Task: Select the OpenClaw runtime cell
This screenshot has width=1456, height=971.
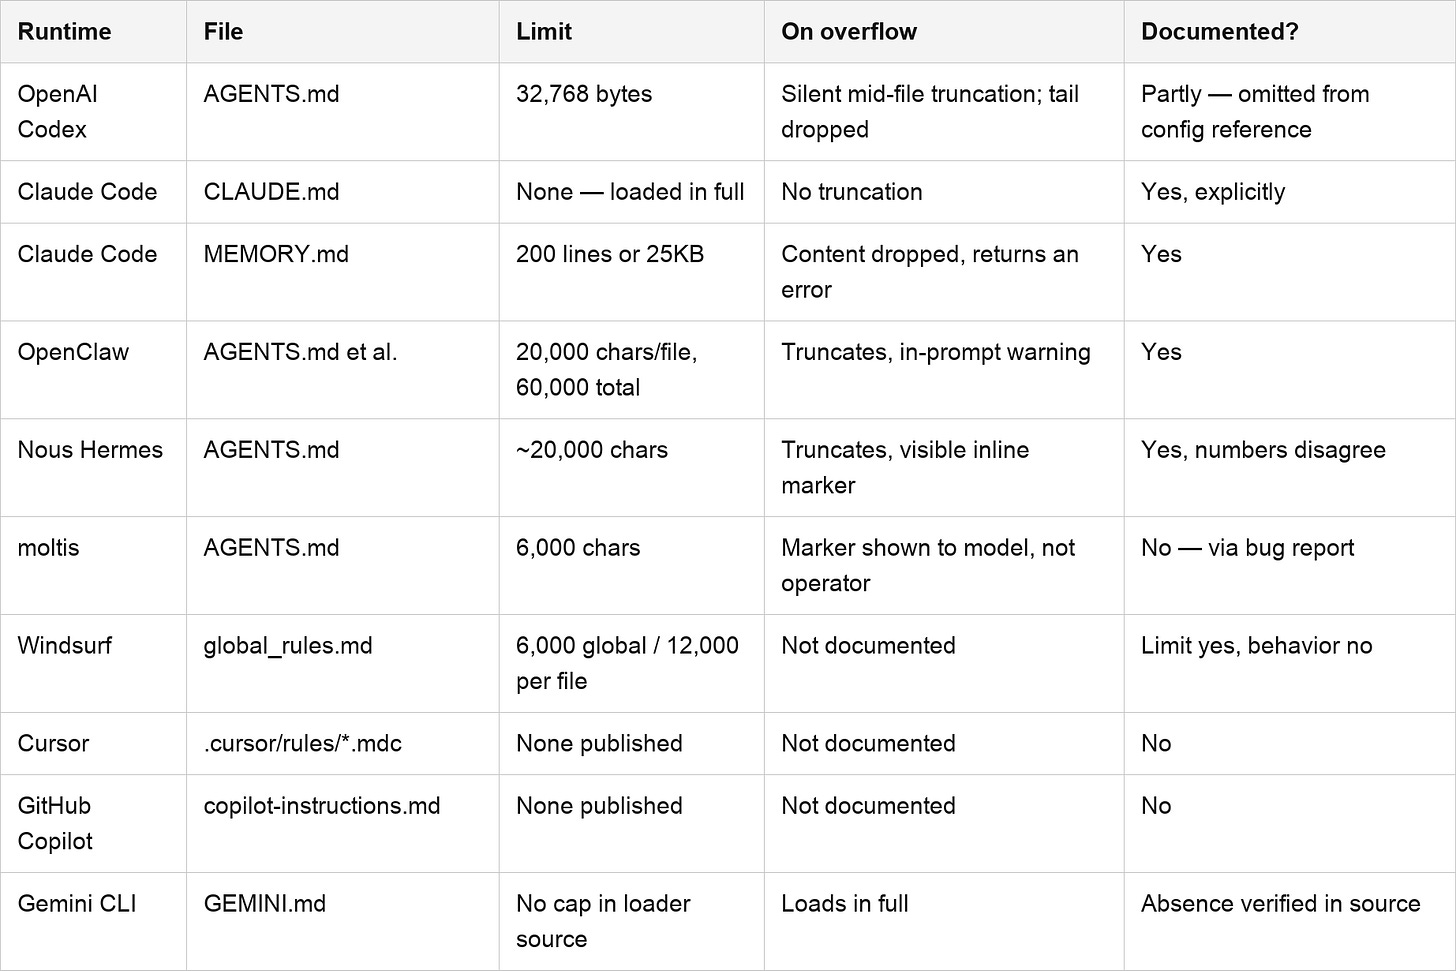Action: (93, 370)
